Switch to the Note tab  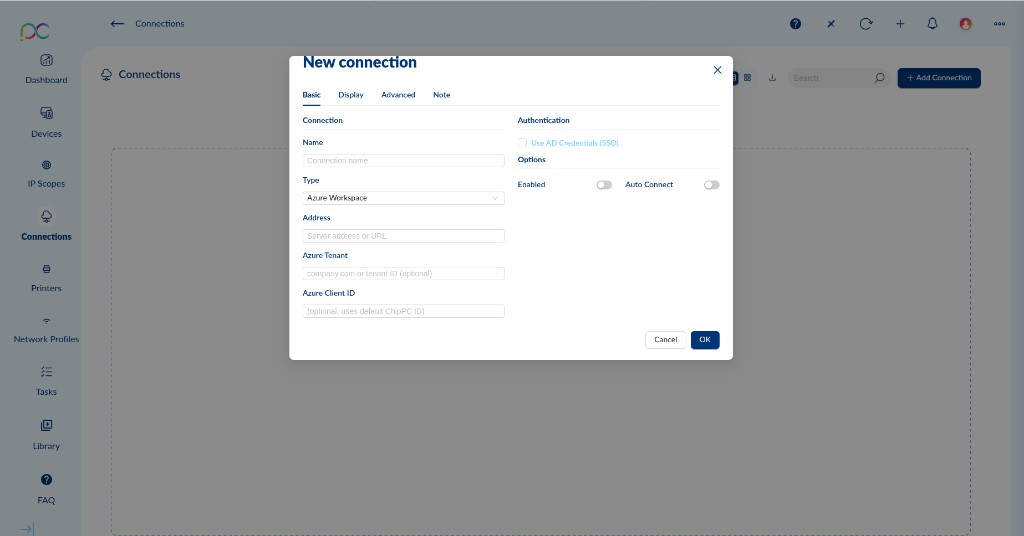(441, 95)
